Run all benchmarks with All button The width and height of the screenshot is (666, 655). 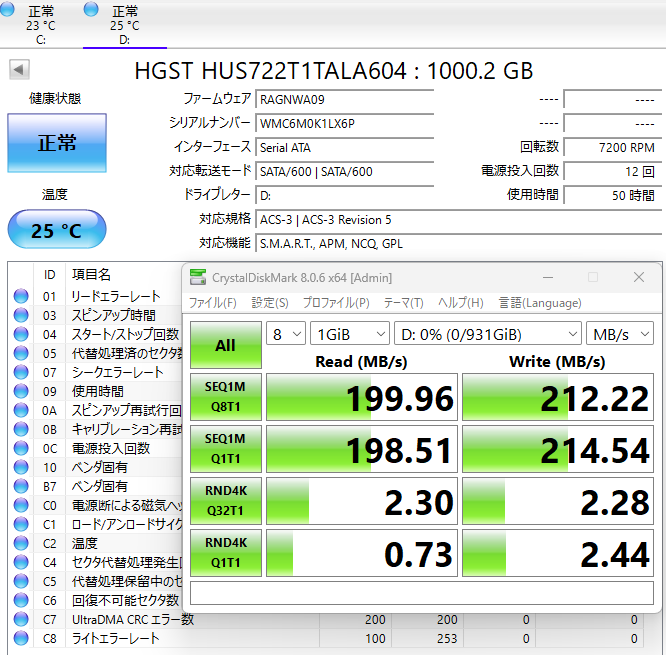(x=226, y=345)
